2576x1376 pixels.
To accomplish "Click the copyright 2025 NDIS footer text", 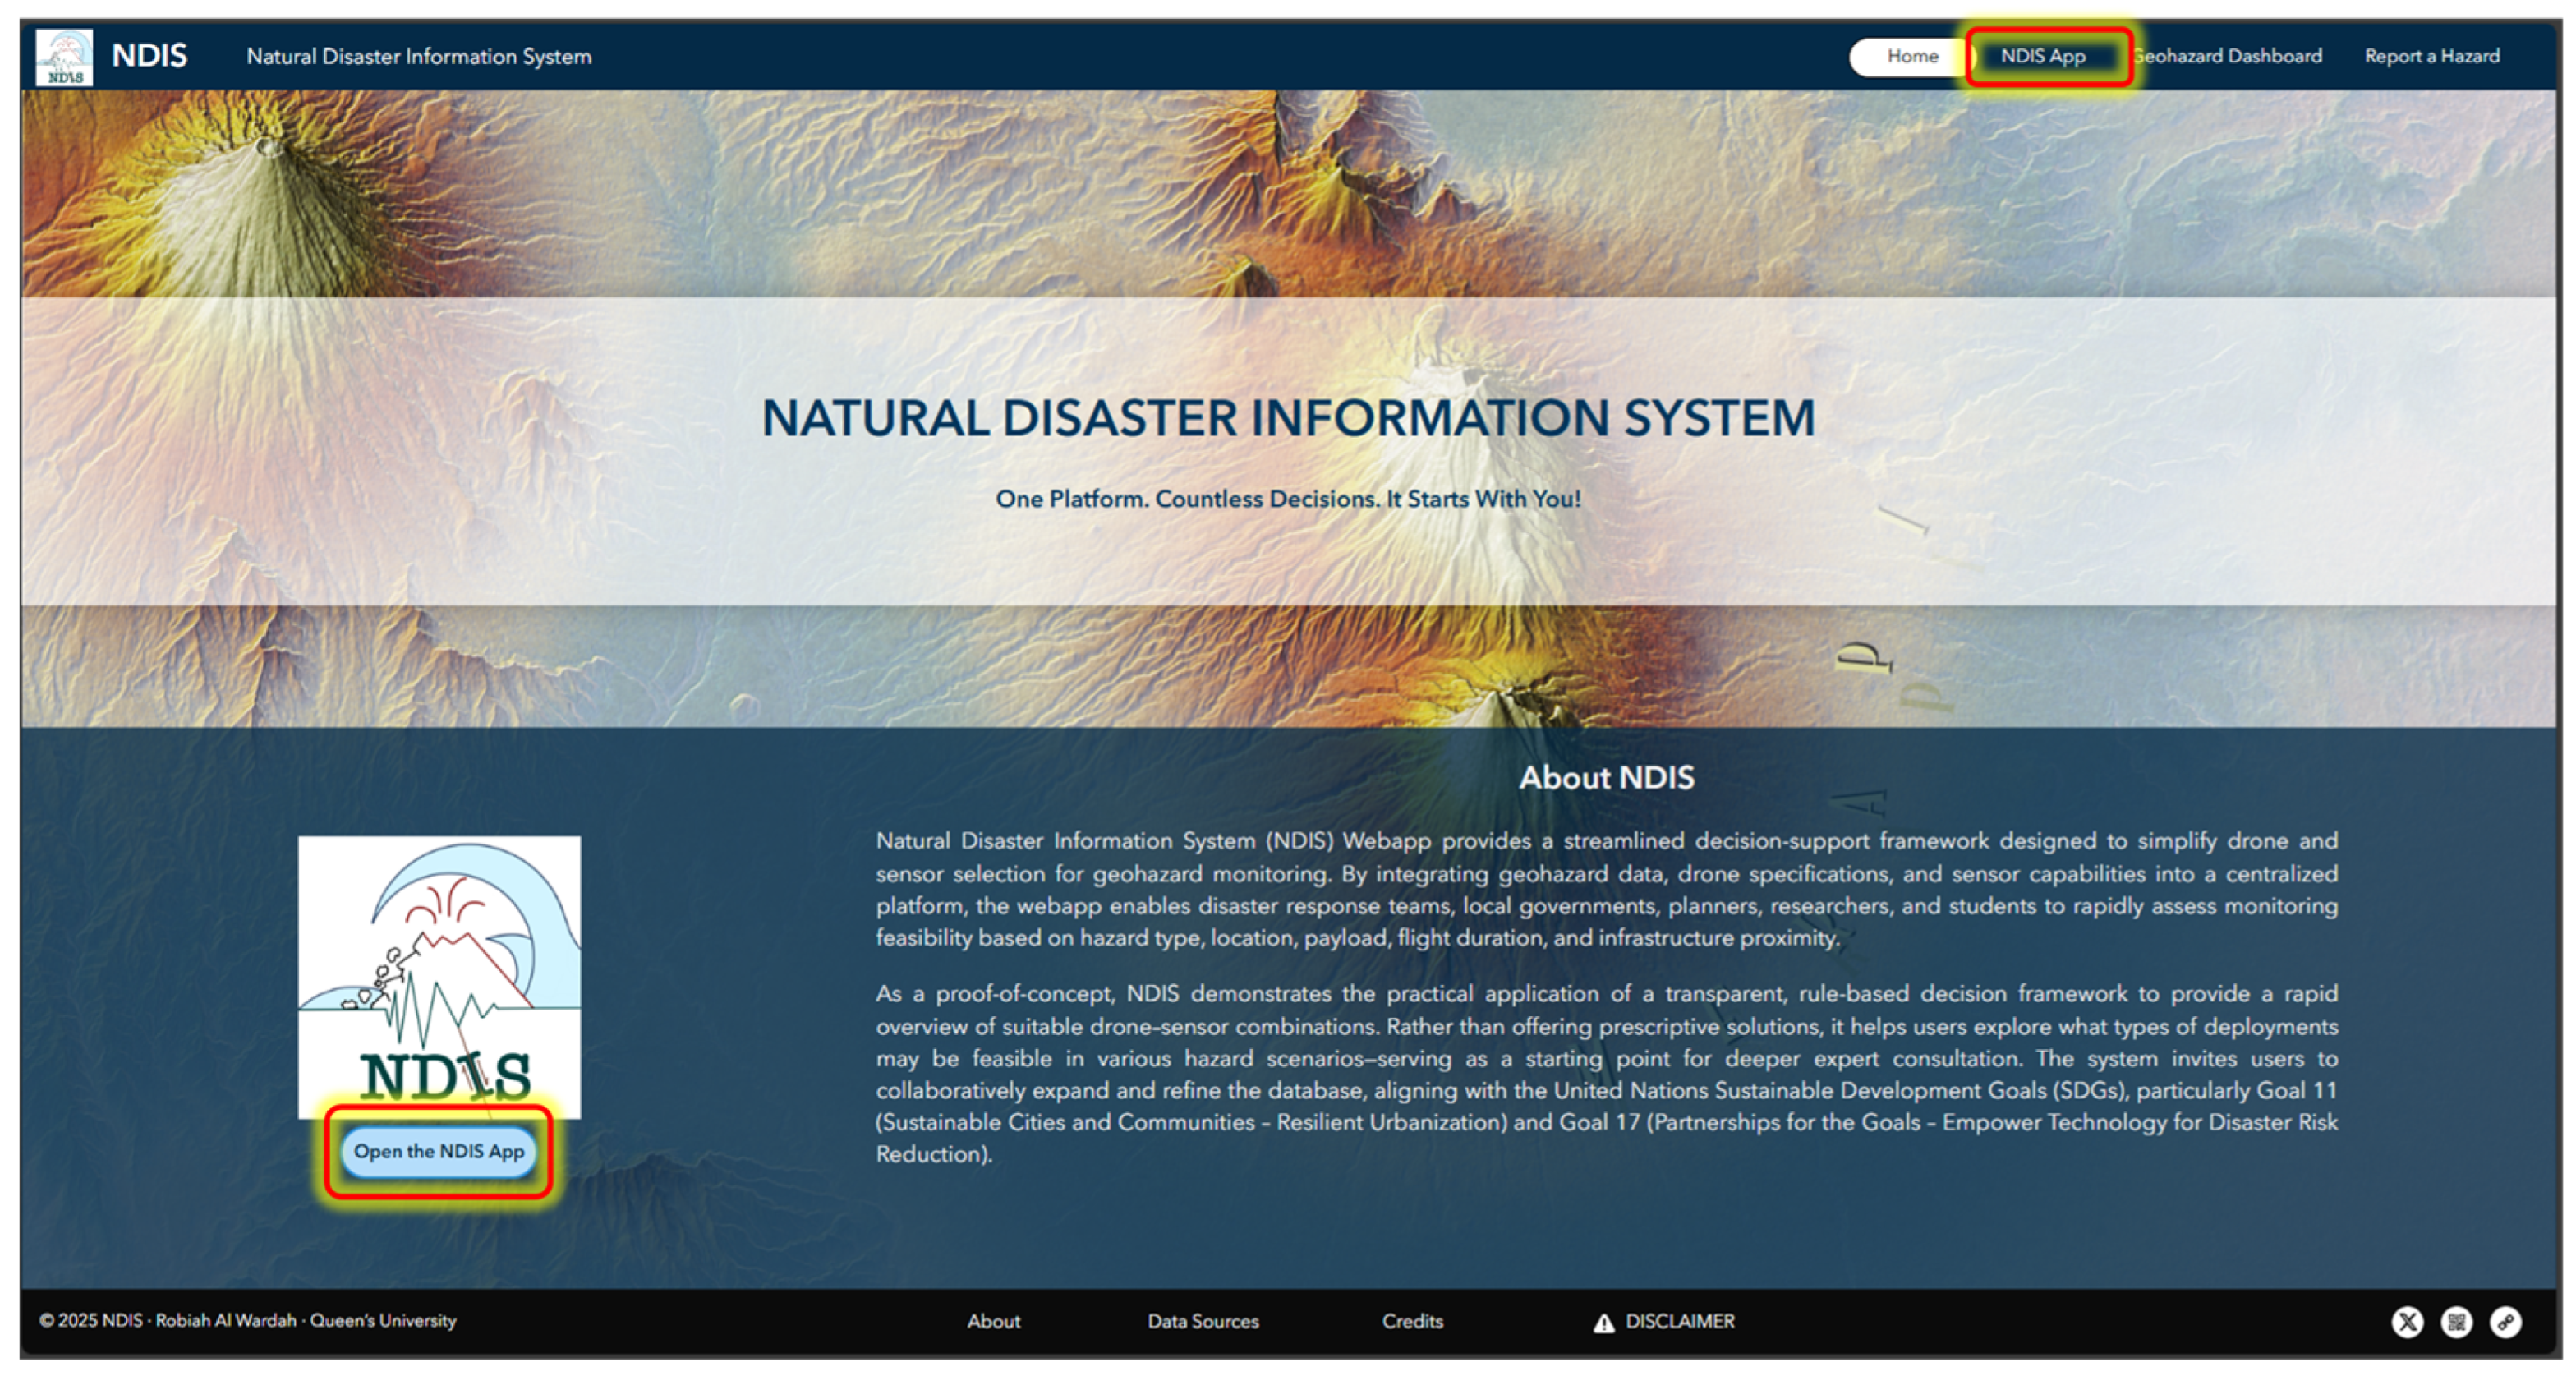I will [247, 1320].
